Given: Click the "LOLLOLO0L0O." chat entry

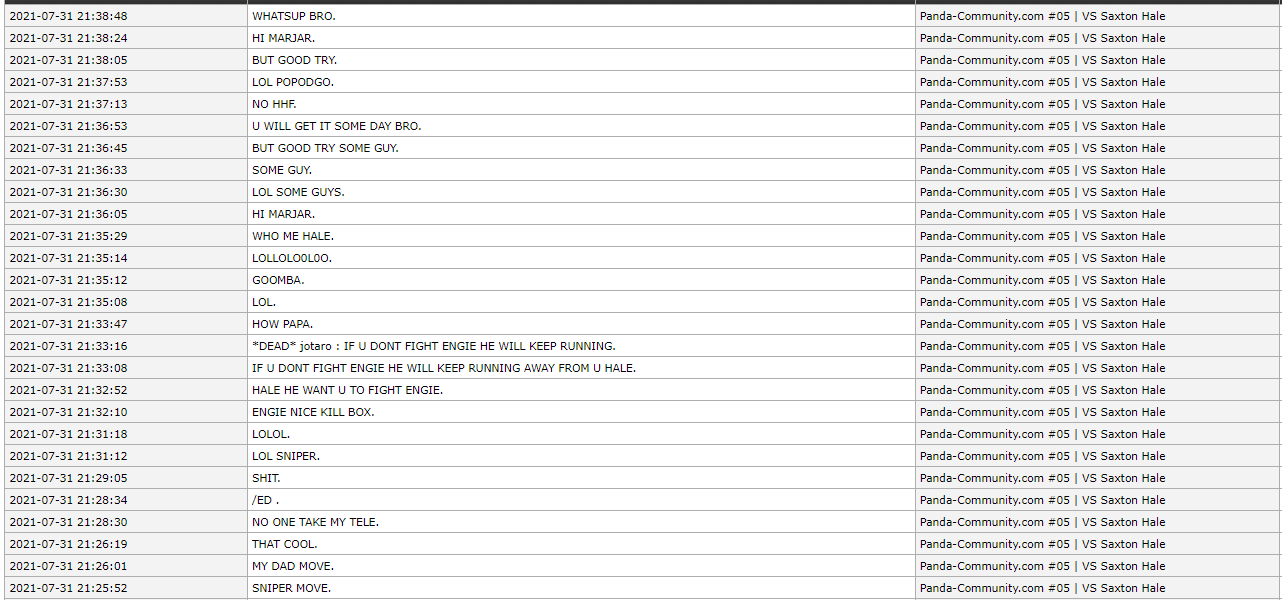Looking at the screenshot, I should [292, 258].
